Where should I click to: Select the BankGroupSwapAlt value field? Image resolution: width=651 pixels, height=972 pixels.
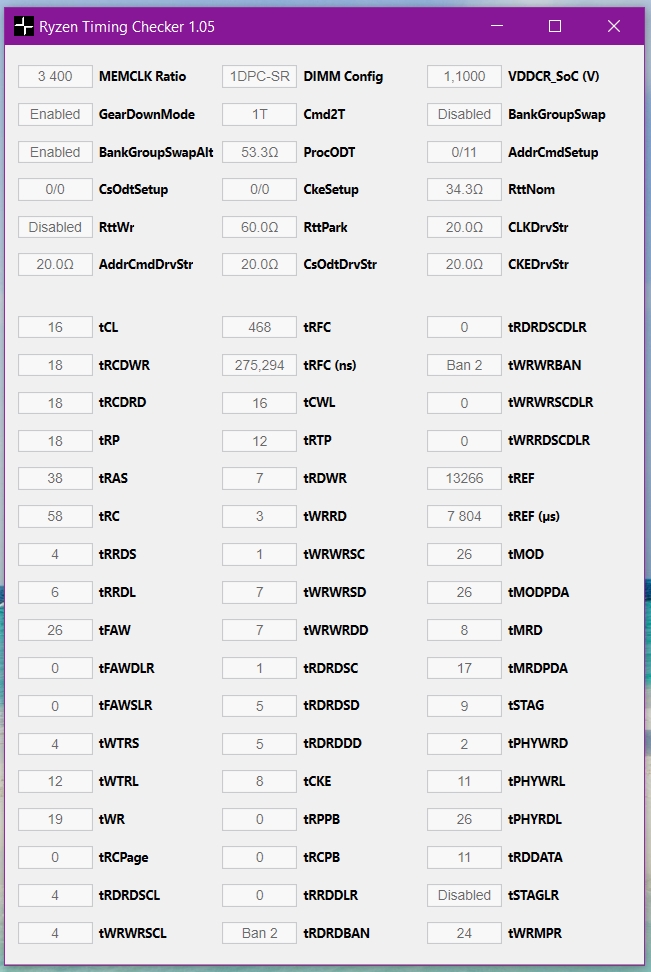coord(55,152)
